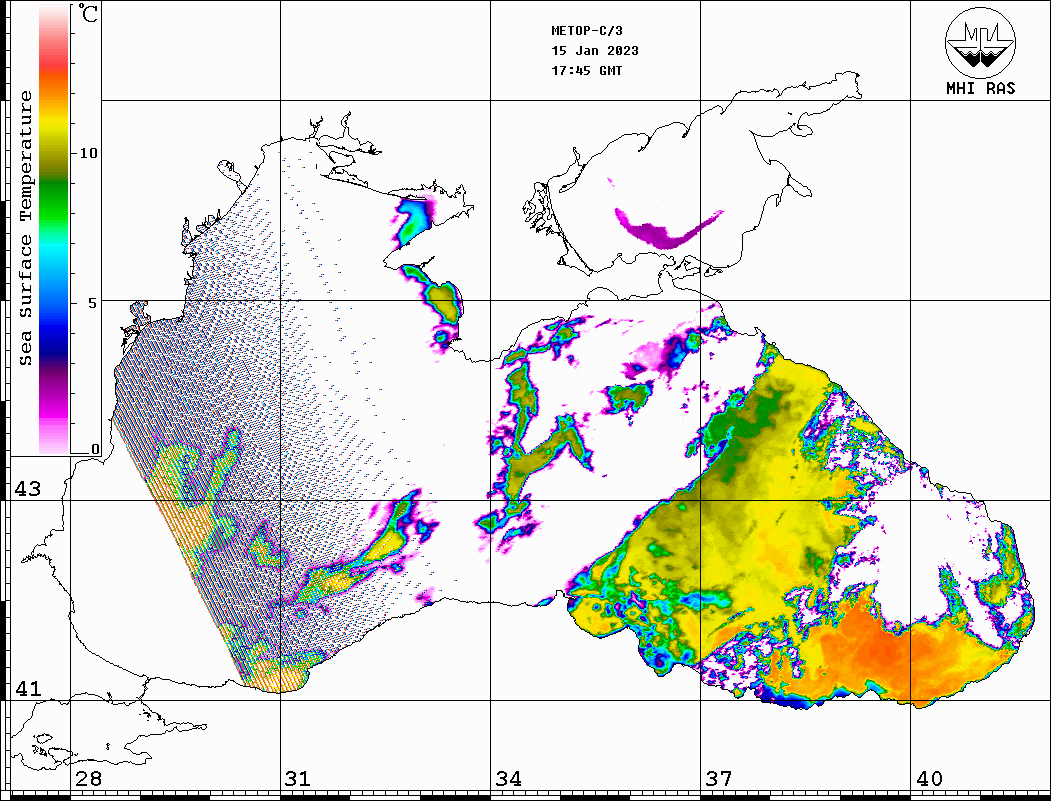Screen dimensions: 1051x801
Task: Click the orange warm region in southeast Black Sea
Action: click(x=891, y=650)
